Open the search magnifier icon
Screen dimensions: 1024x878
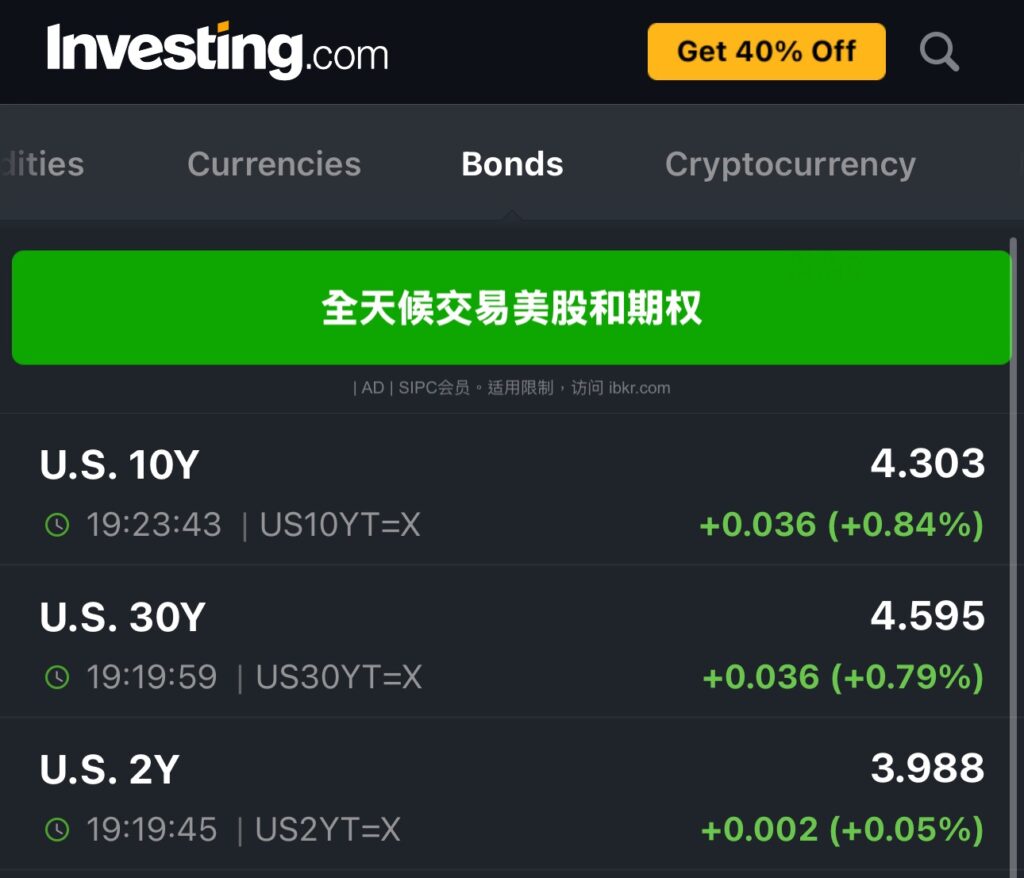(939, 52)
